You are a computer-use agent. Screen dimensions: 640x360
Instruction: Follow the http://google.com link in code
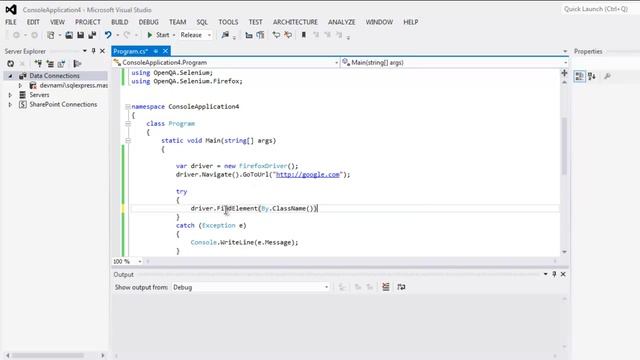(308, 174)
